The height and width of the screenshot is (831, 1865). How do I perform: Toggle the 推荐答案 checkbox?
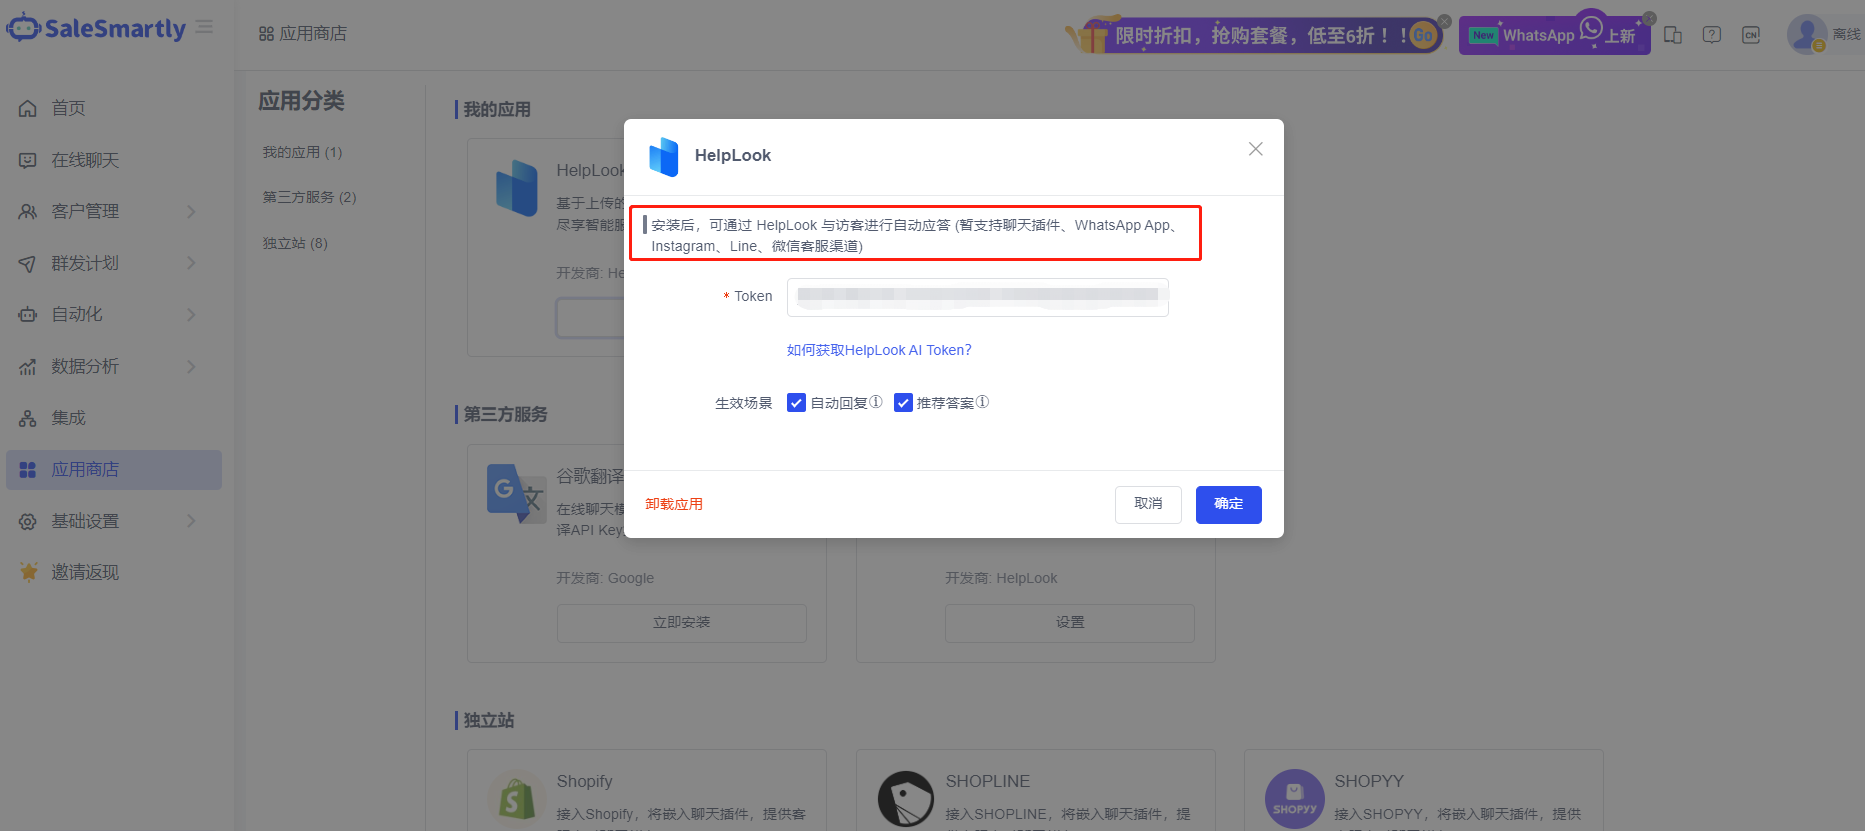[904, 403]
